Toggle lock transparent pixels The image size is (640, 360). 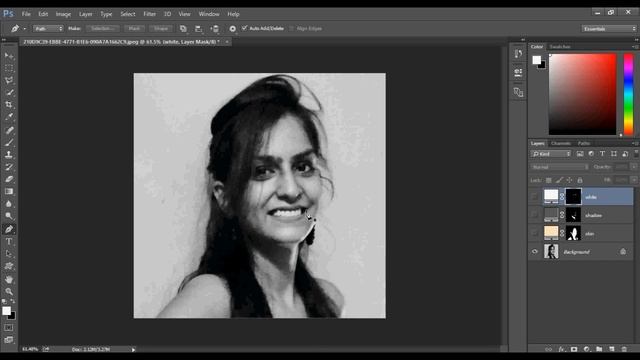(x=549, y=180)
